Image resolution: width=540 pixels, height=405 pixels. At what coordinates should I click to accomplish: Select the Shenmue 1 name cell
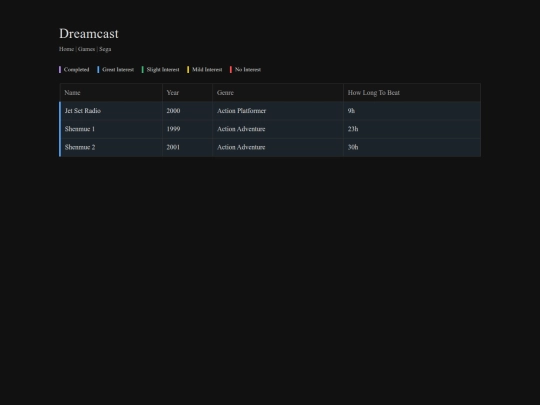pos(111,129)
